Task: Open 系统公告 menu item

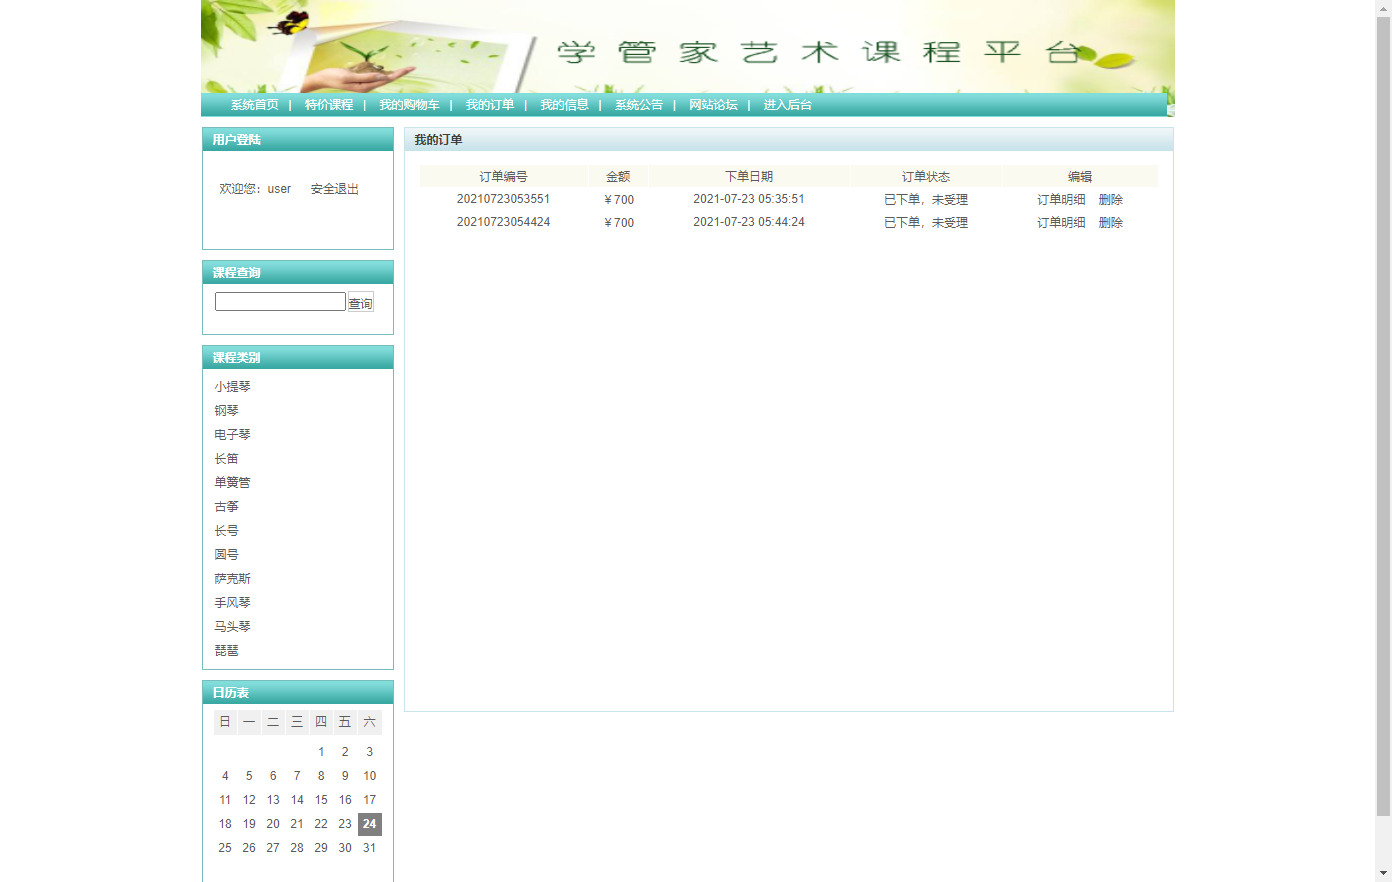Action: 638,105
